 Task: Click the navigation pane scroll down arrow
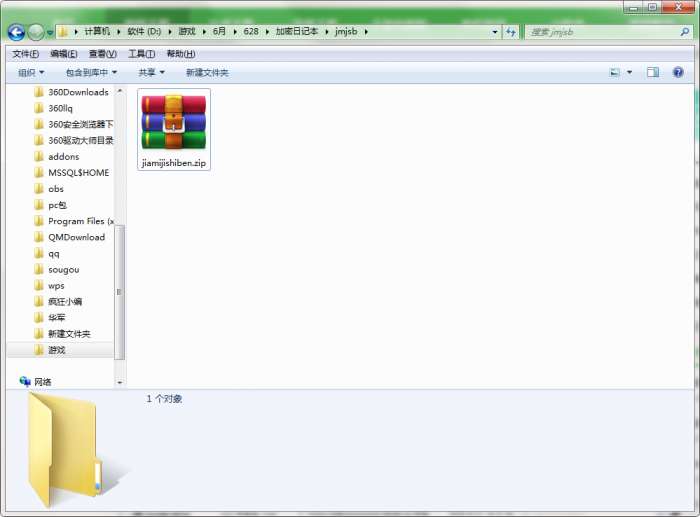coord(120,383)
